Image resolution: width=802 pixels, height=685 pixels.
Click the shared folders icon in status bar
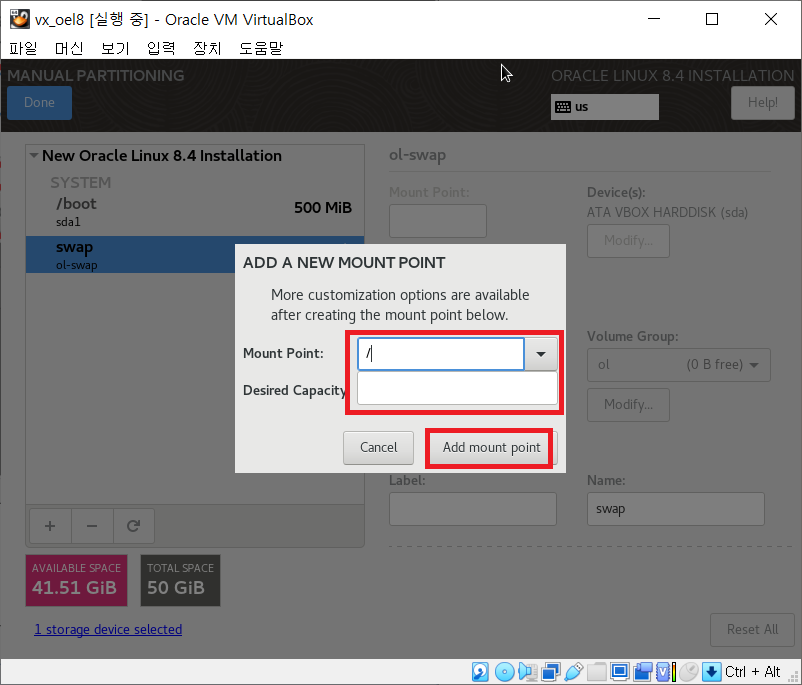(x=597, y=671)
